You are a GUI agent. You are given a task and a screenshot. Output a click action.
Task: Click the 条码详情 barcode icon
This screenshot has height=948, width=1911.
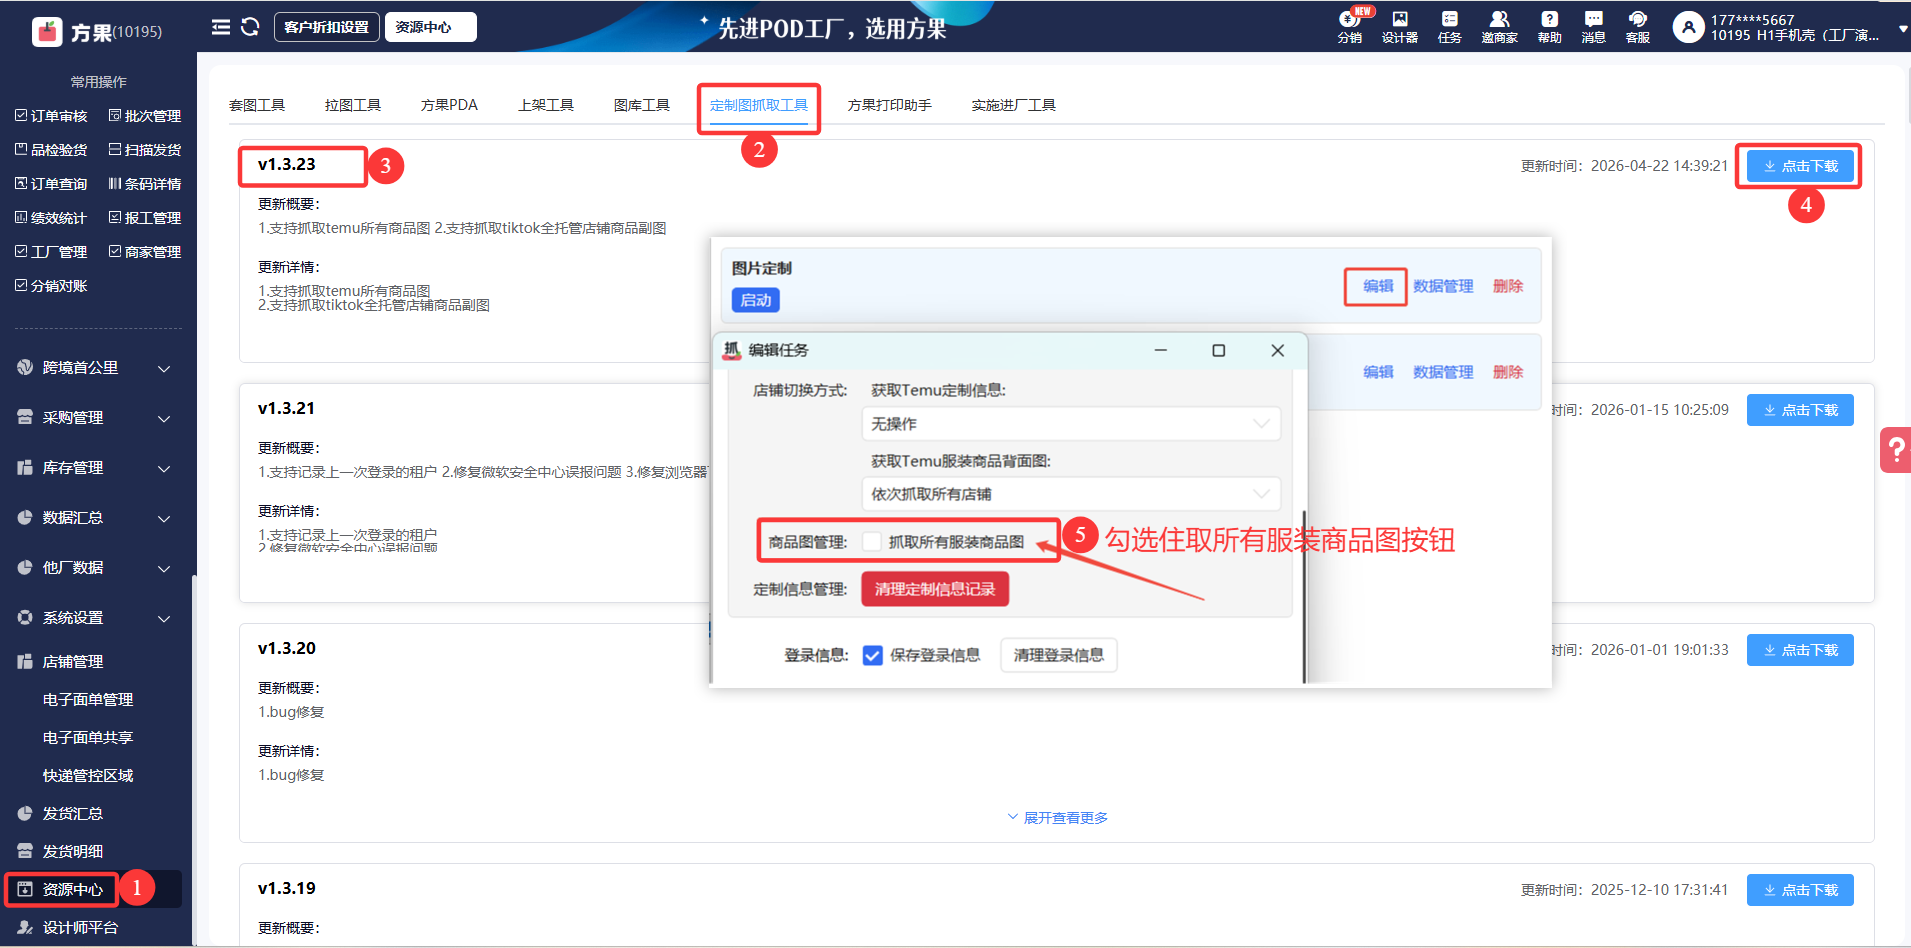pyautogui.click(x=115, y=184)
